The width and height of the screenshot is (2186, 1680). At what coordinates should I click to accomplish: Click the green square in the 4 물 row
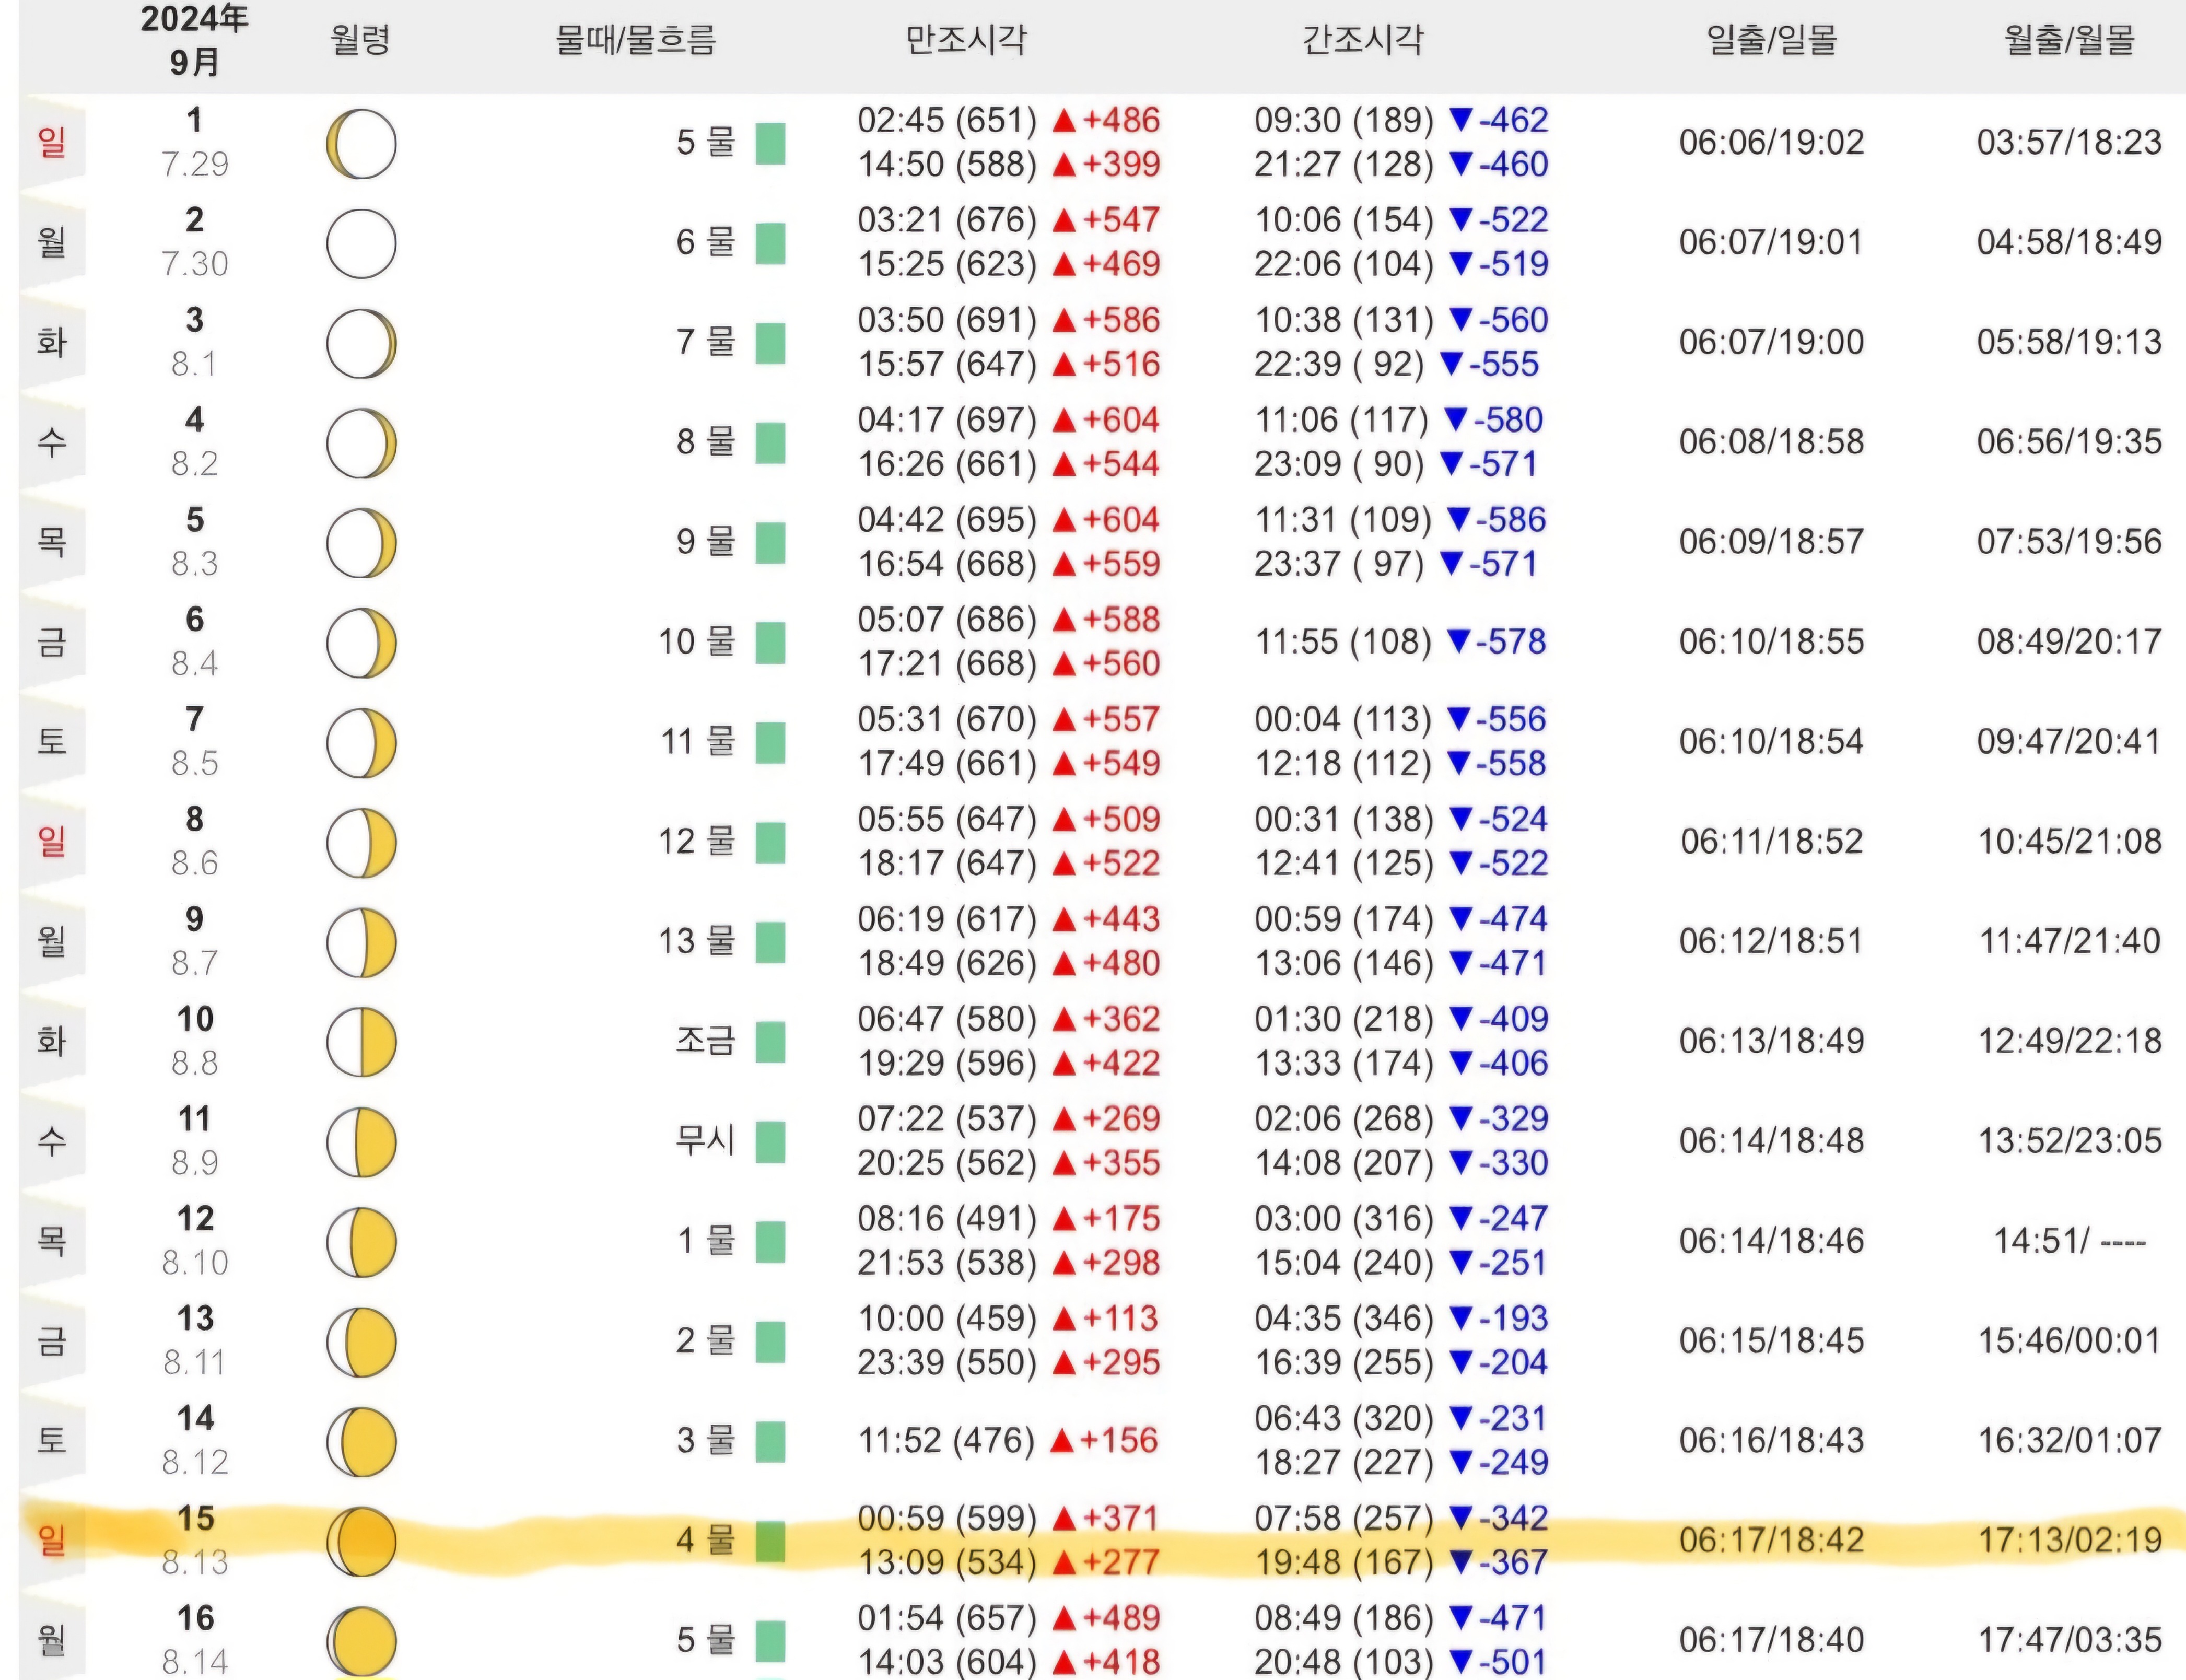[x=770, y=1541]
